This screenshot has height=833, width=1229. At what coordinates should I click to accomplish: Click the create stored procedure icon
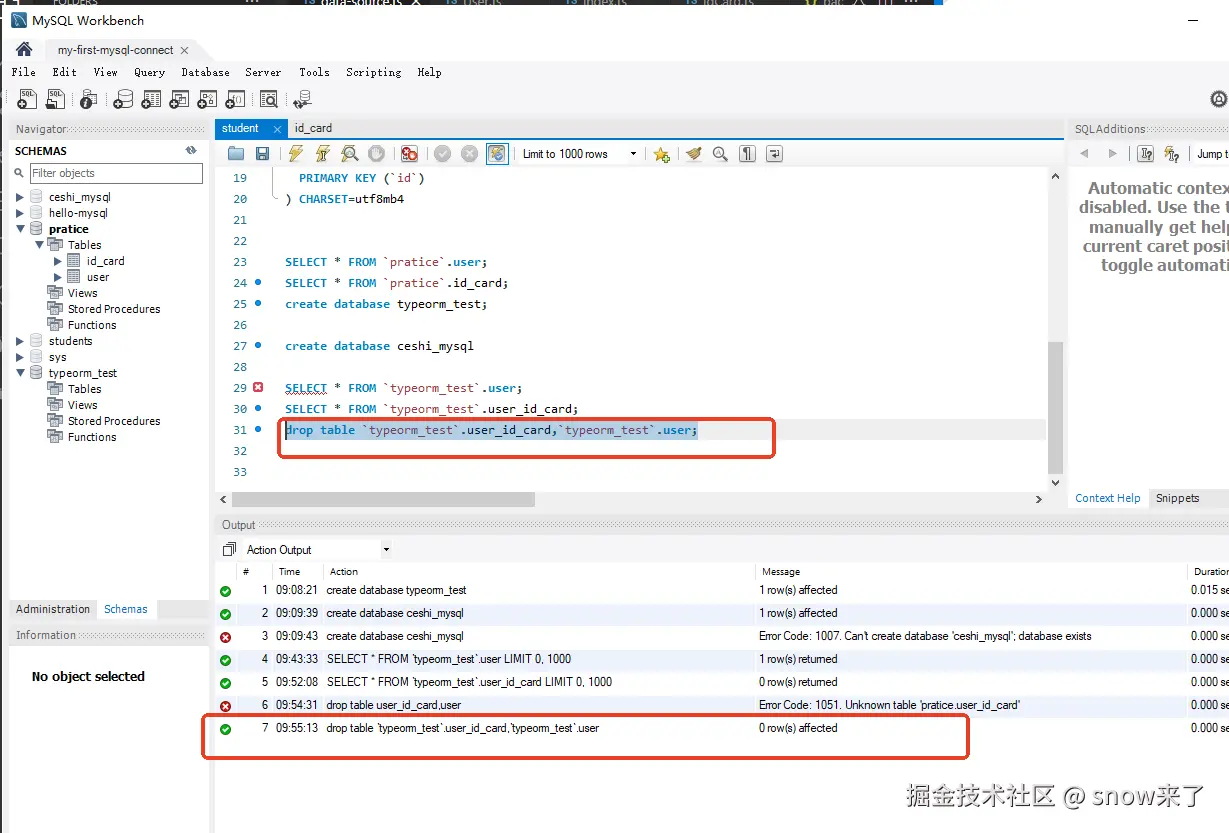click(x=206, y=98)
